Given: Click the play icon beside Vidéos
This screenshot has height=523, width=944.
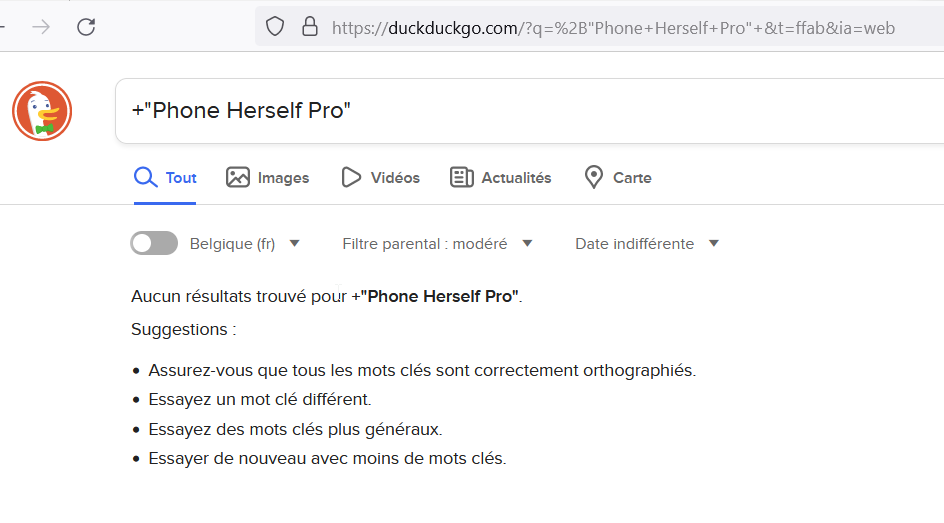Looking at the screenshot, I should tap(351, 178).
